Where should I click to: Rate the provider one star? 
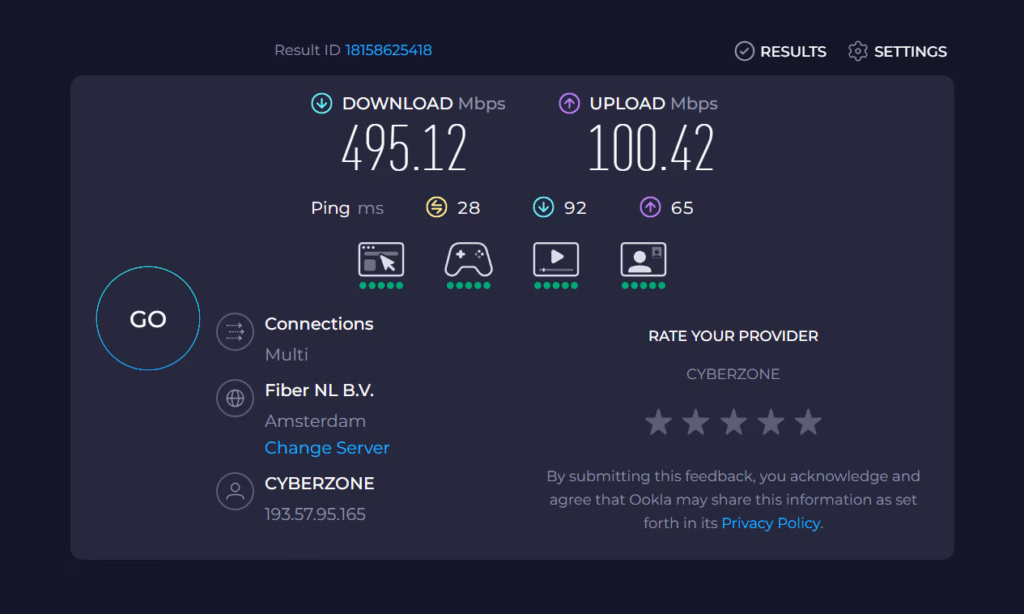pos(658,422)
